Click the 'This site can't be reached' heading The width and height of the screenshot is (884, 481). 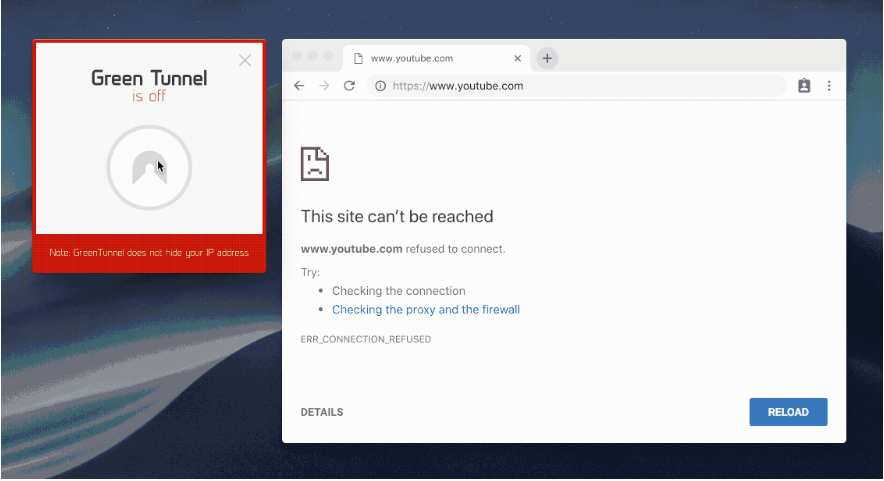tap(397, 217)
